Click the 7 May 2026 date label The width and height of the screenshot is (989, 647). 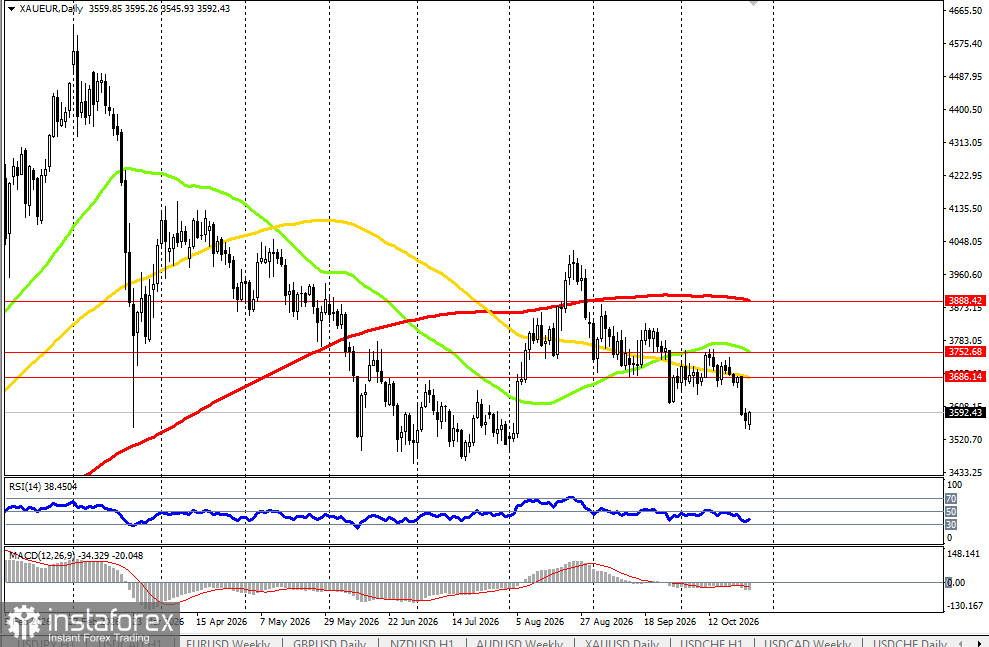tap(285, 622)
